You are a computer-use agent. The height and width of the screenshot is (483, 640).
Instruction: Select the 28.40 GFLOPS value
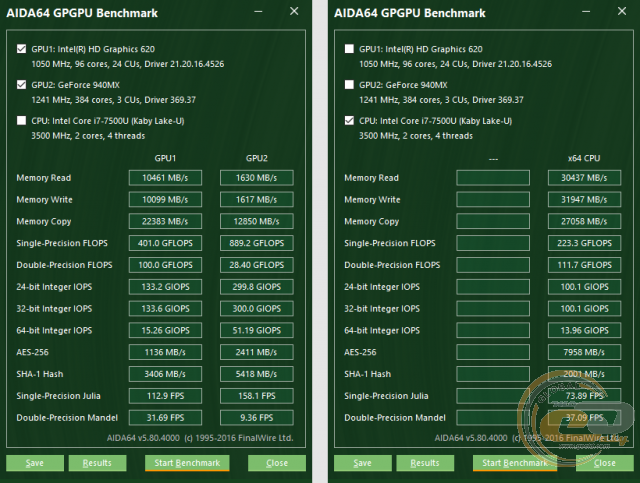tap(257, 265)
